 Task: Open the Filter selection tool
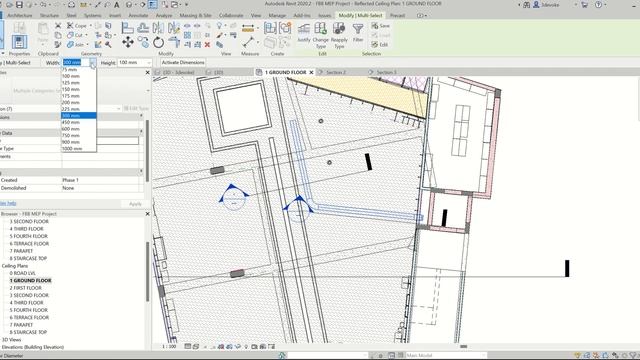pyautogui.click(x=358, y=33)
